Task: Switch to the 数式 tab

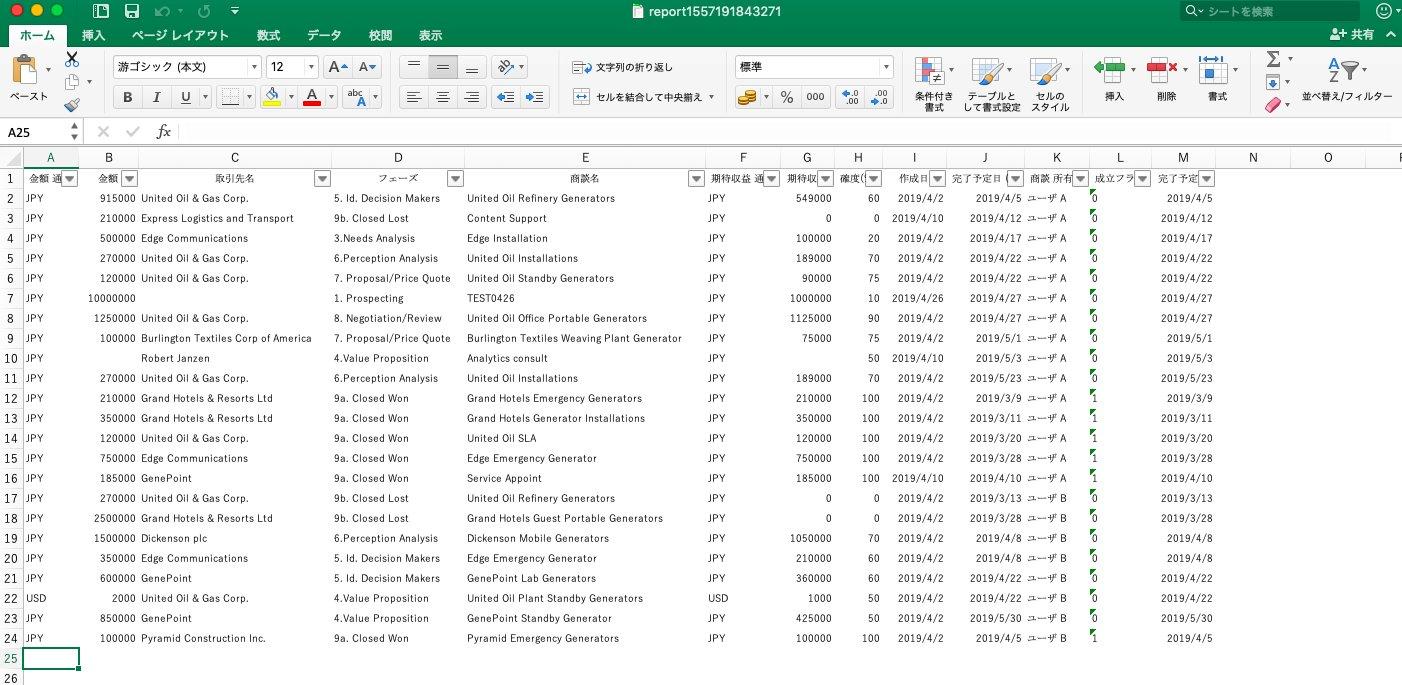Action: click(x=268, y=35)
